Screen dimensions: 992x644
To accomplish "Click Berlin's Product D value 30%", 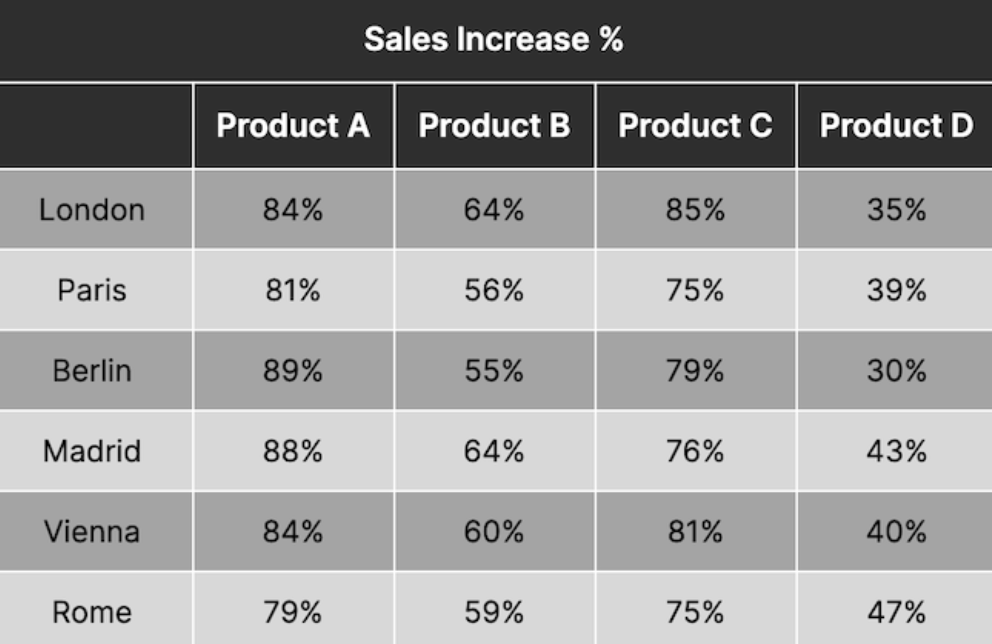I will (x=895, y=371).
